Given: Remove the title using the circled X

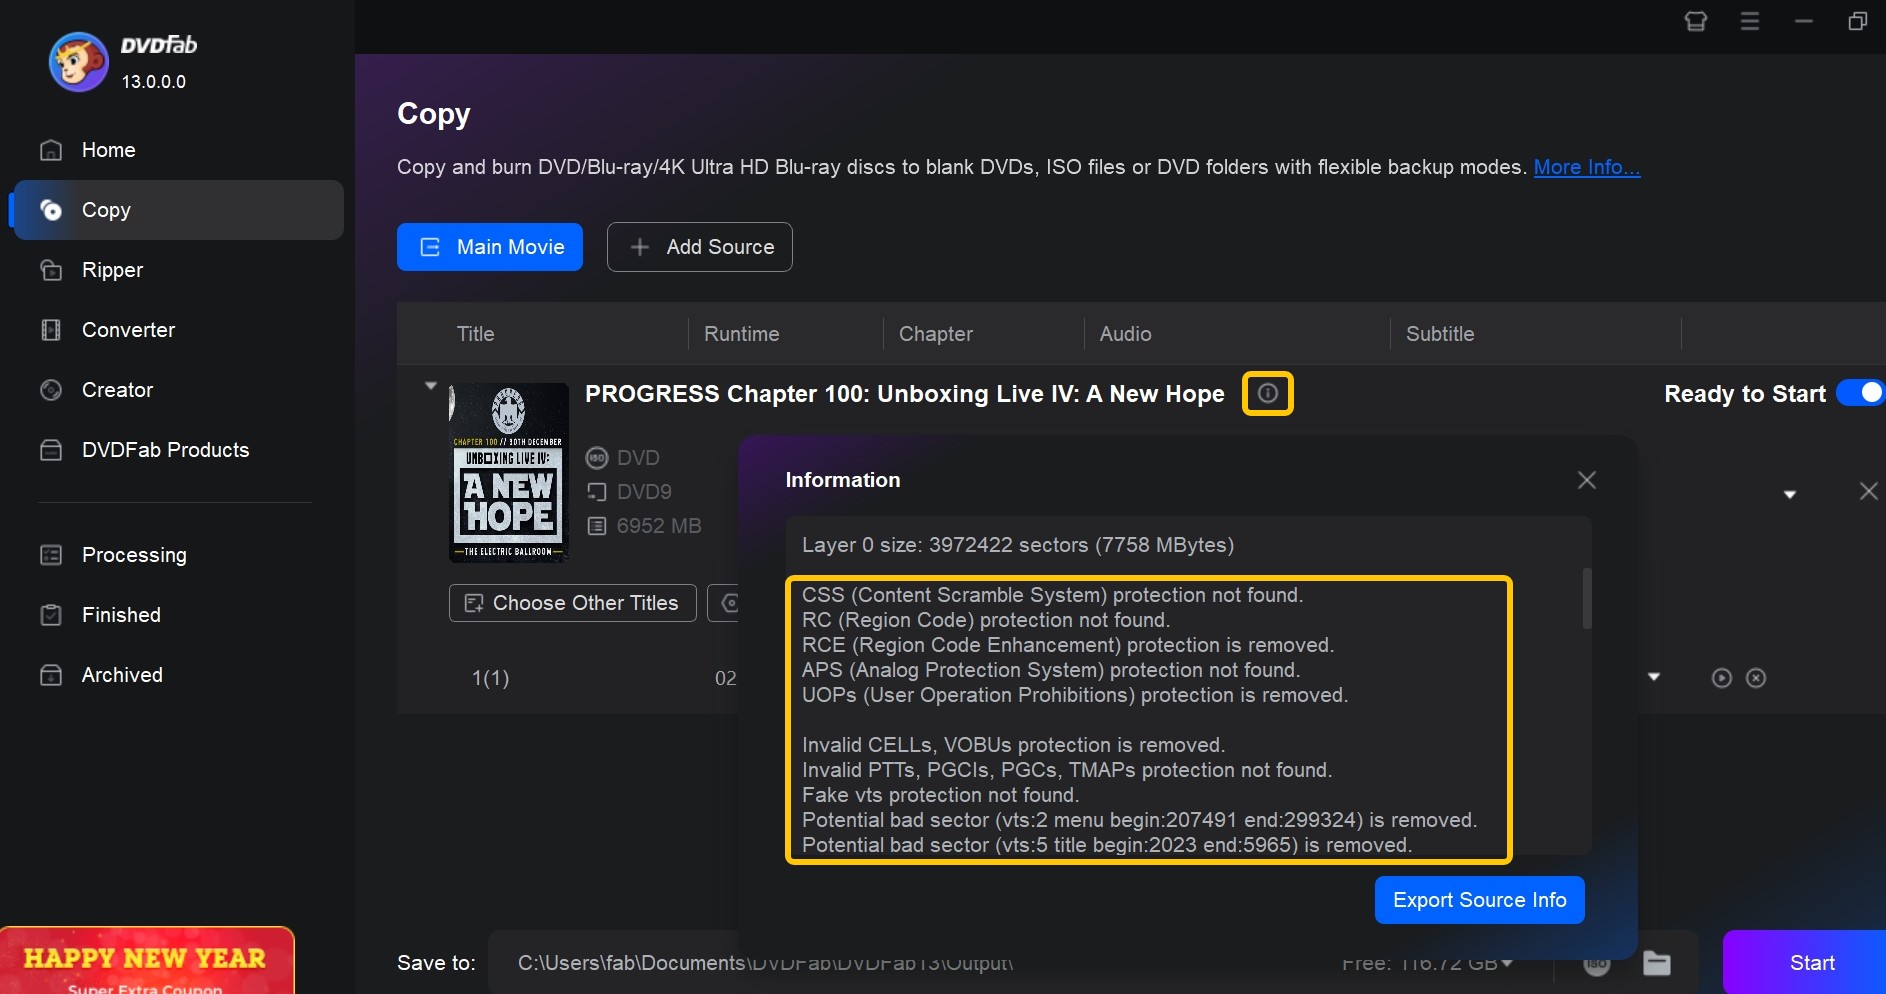Looking at the screenshot, I should tap(1757, 678).
